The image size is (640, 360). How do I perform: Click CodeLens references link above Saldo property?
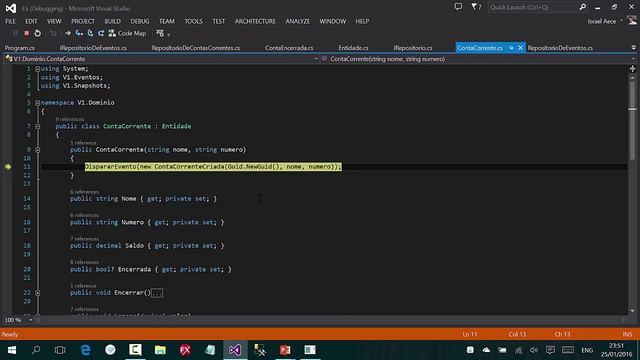pyautogui.click(x=84, y=239)
